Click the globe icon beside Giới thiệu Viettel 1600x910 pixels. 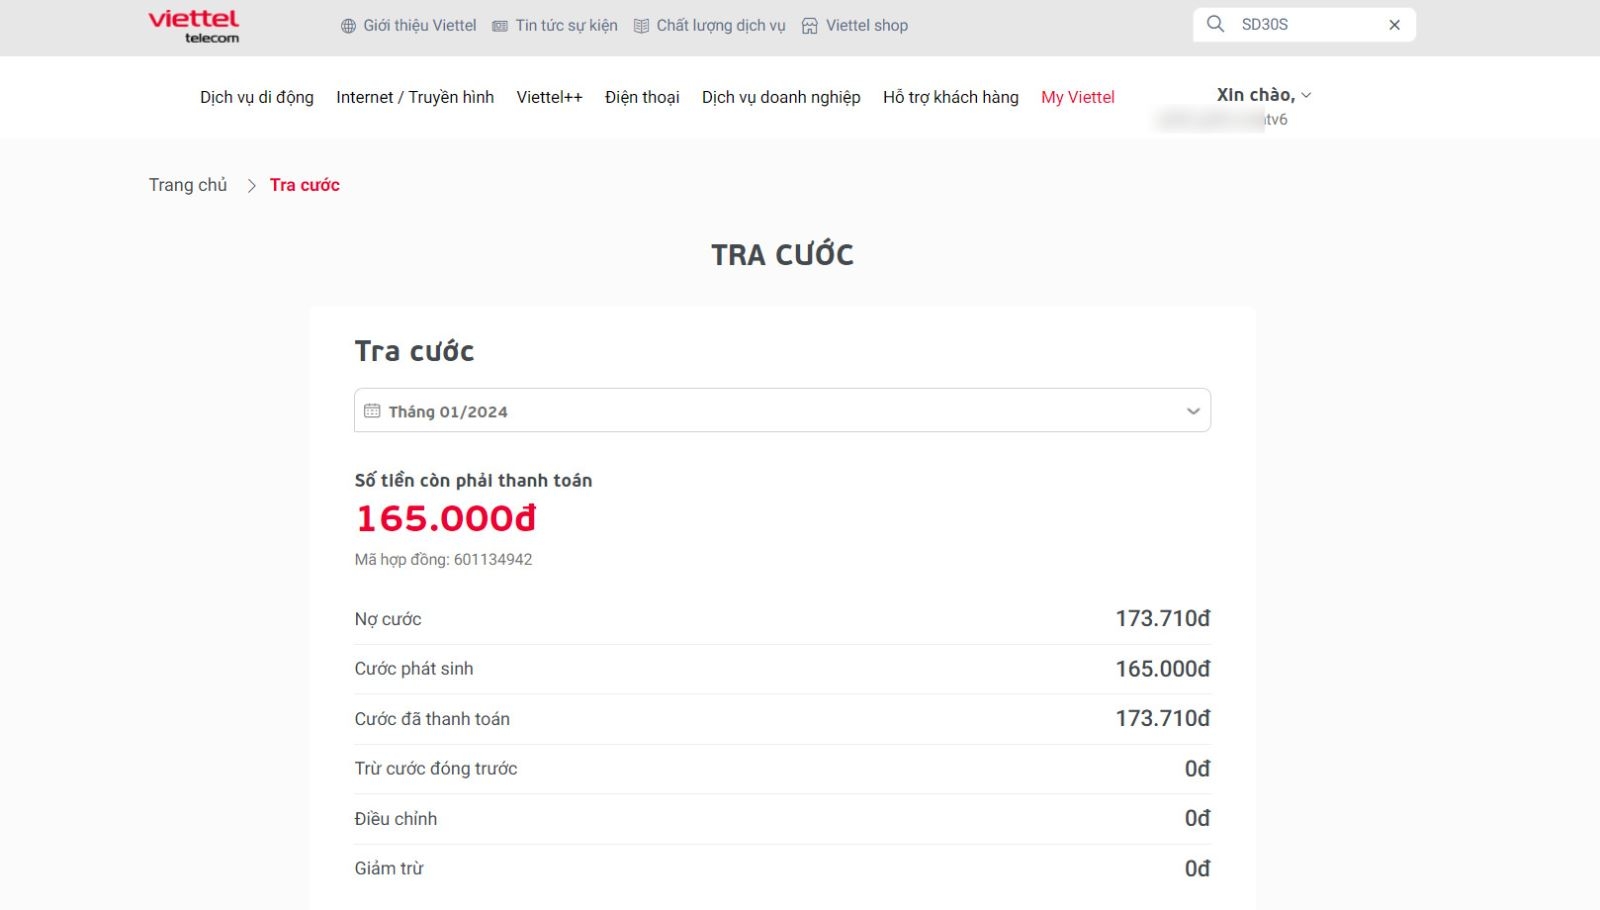tap(348, 26)
